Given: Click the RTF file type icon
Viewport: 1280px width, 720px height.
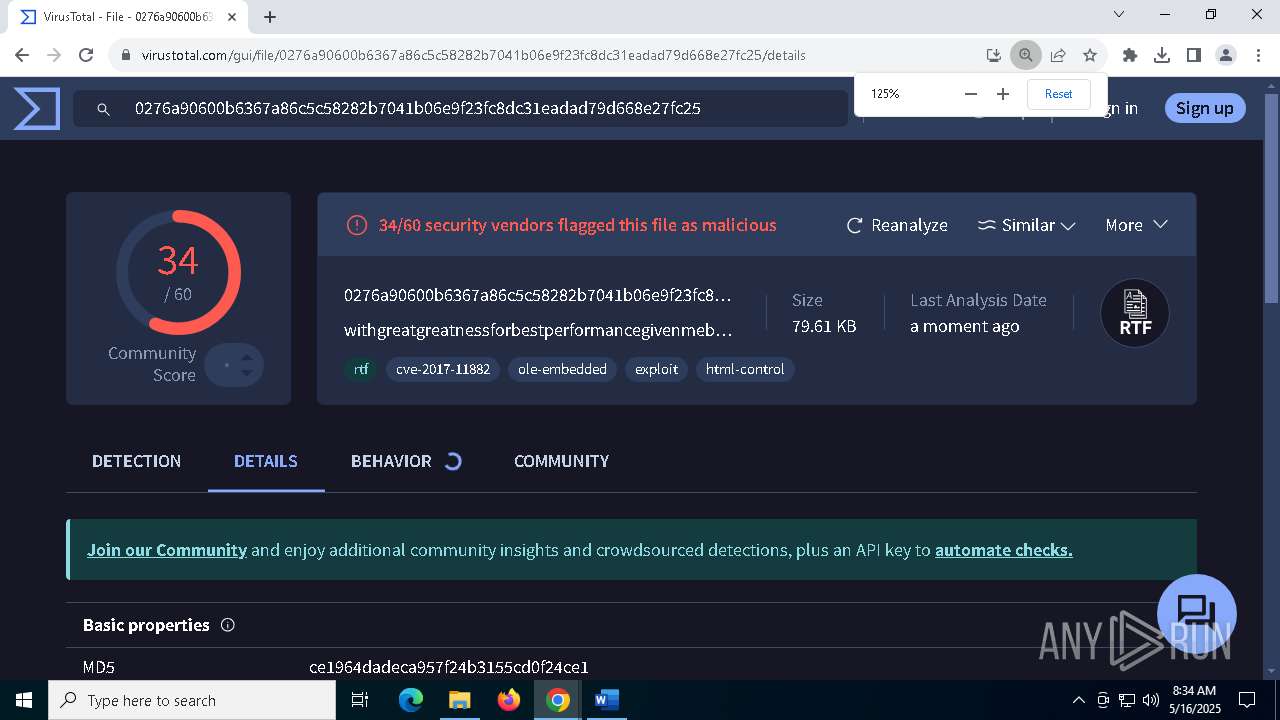Looking at the screenshot, I should pos(1135,313).
